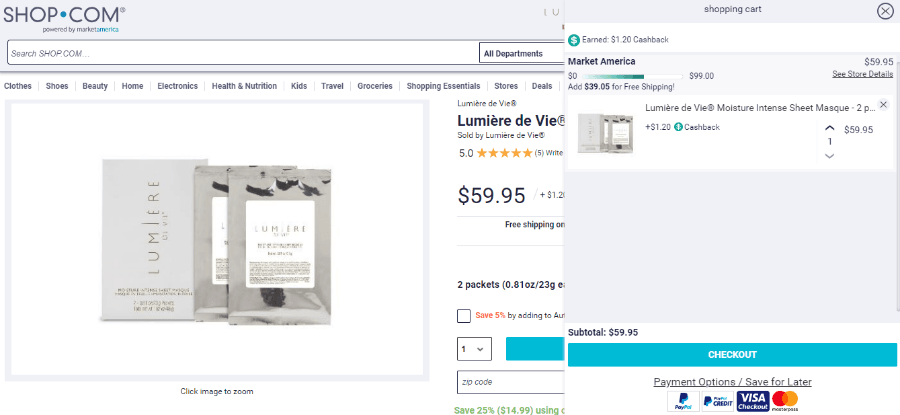Click the SHOP.COM logo
This screenshot has height=415, width=900.
(x=65, y=17)
